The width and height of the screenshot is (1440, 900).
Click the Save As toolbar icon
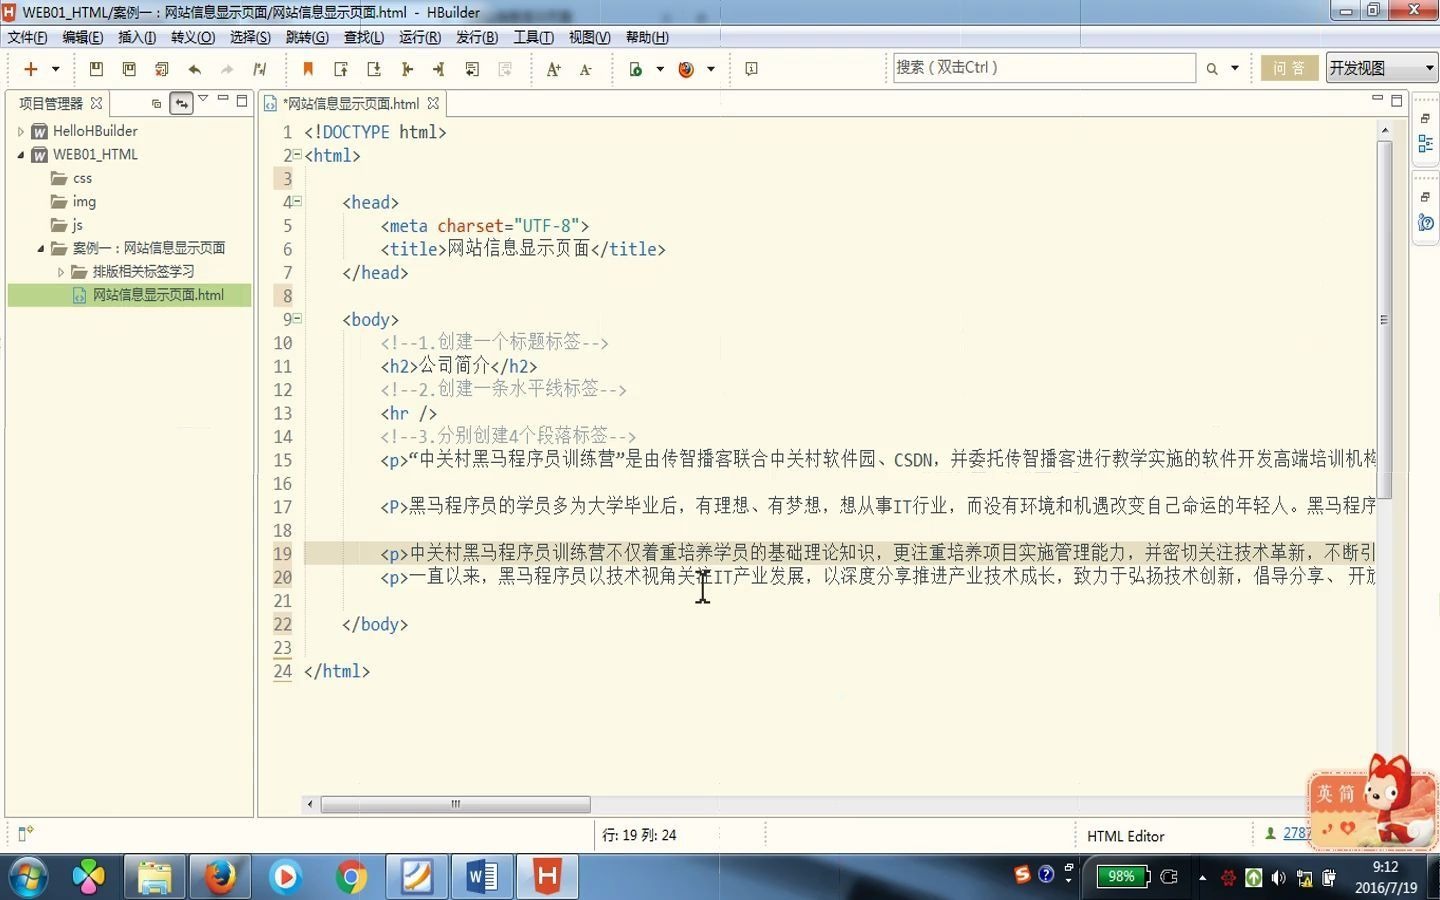pyautogui.click(x=129, y=69)
